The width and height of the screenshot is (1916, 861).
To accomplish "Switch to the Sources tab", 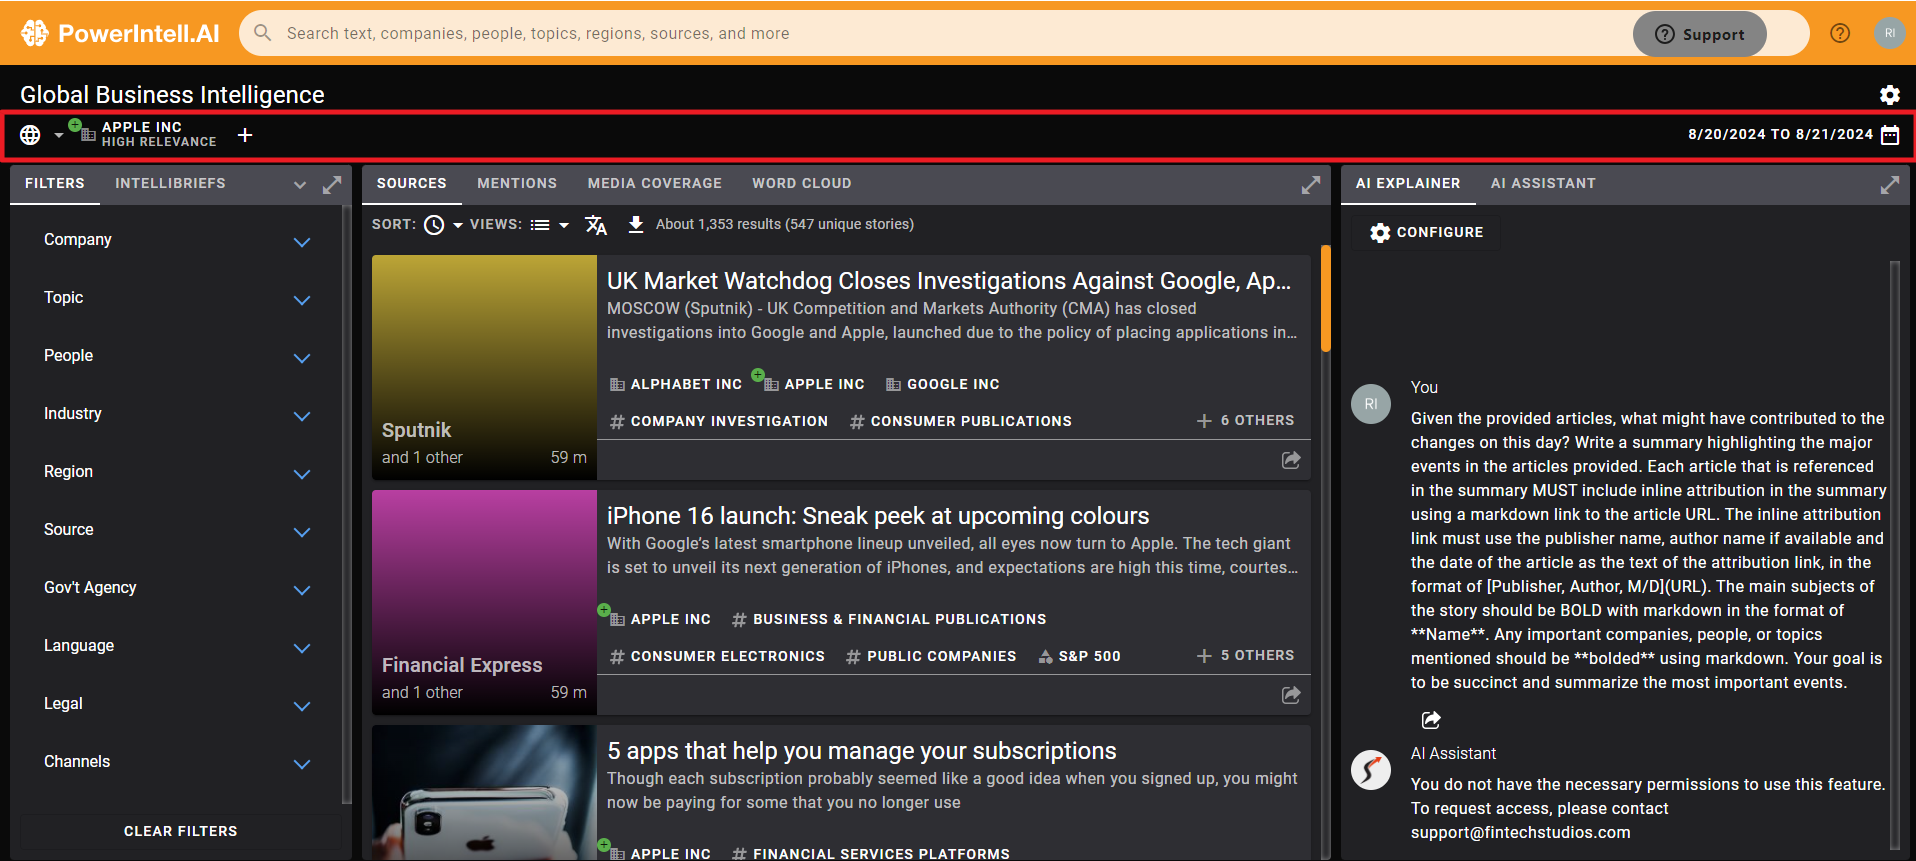I will click(x=412, y=184).
